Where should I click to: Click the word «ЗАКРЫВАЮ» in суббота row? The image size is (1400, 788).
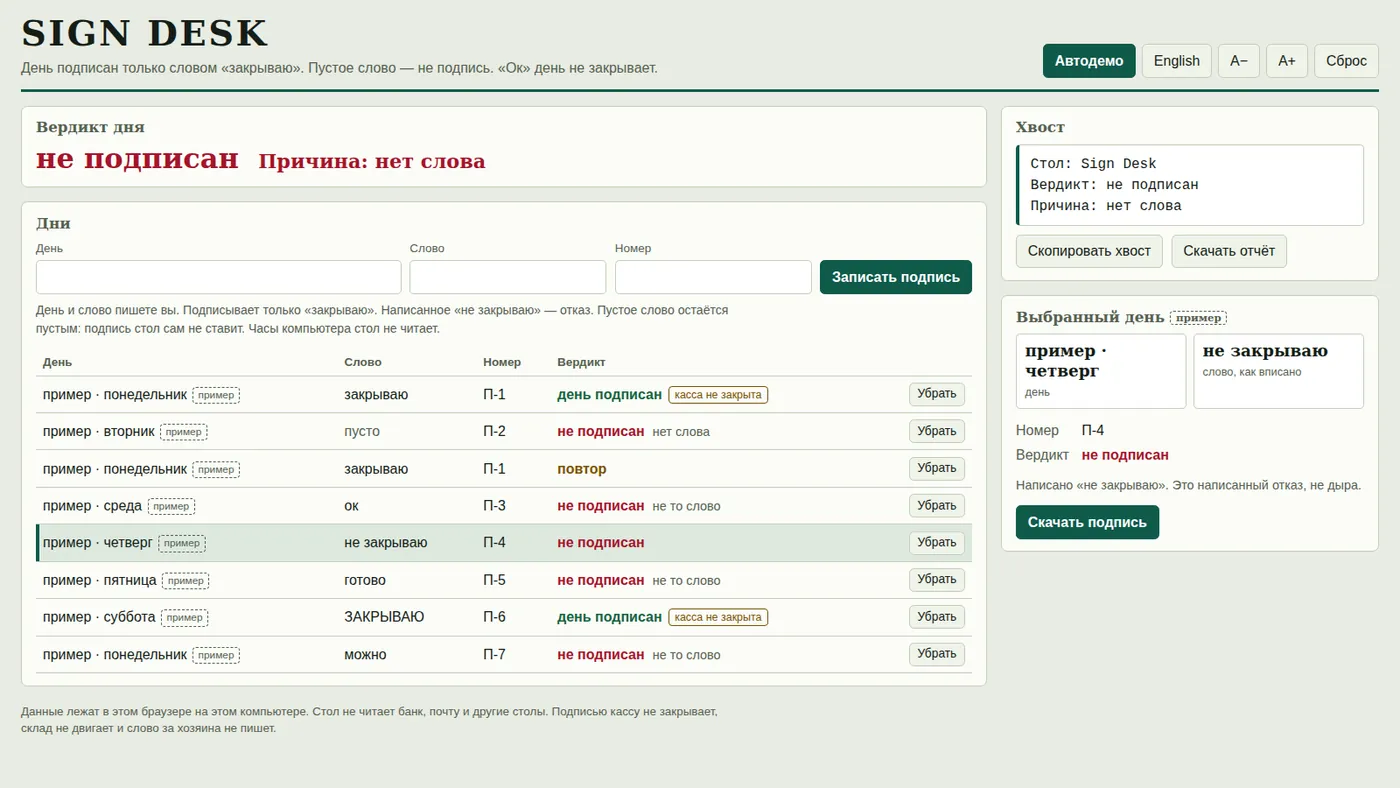(x=384, y=617)
